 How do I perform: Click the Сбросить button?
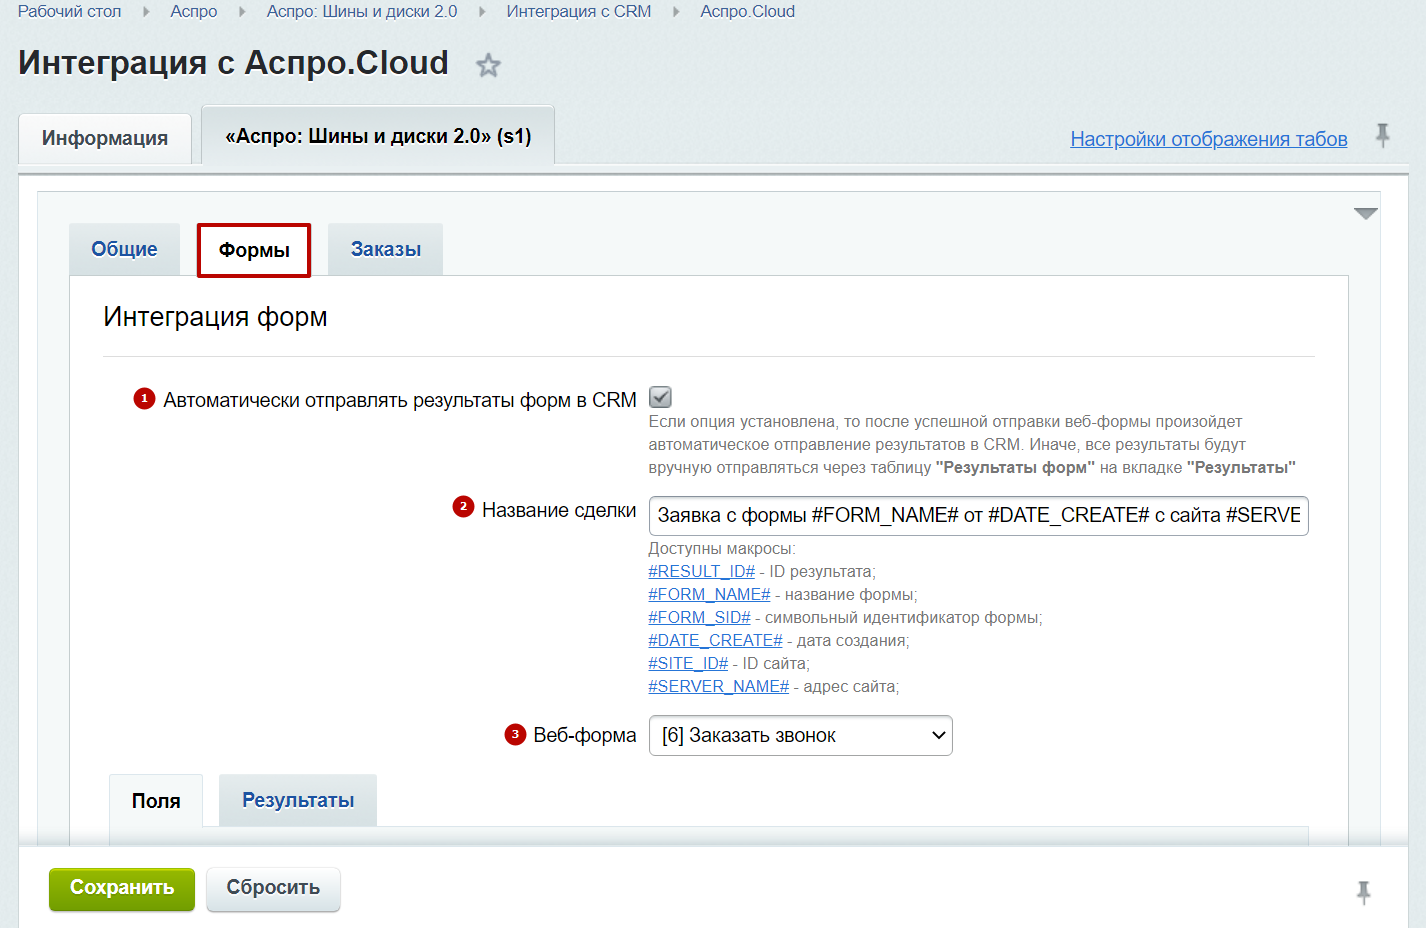273,889
